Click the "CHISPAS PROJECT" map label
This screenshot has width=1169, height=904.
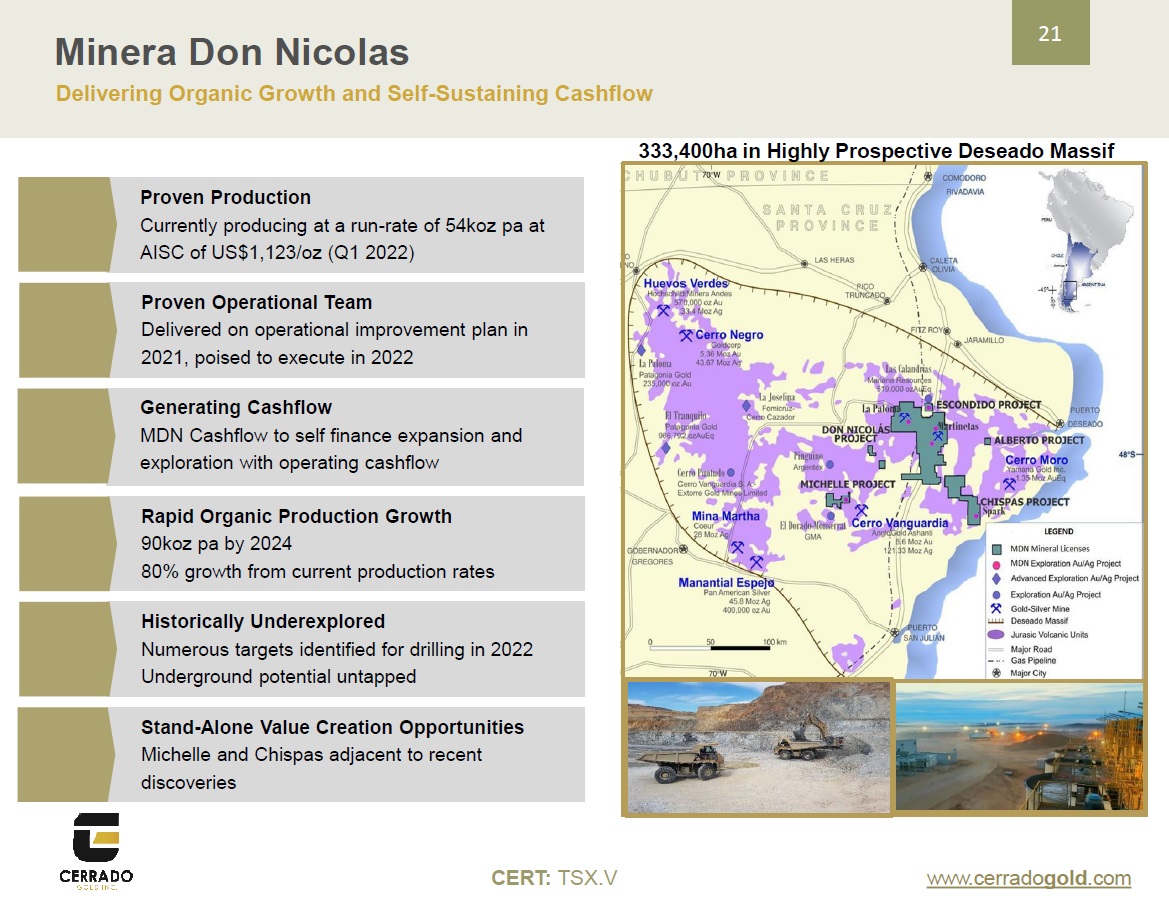(x=1024, y=502)
